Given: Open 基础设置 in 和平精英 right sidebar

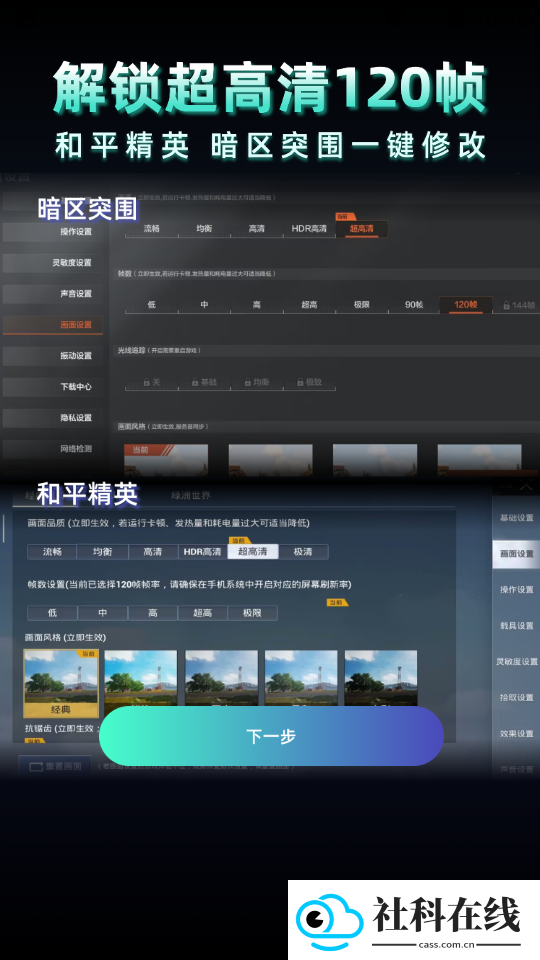Looking at the screenshot, I should tap(516, 518).
